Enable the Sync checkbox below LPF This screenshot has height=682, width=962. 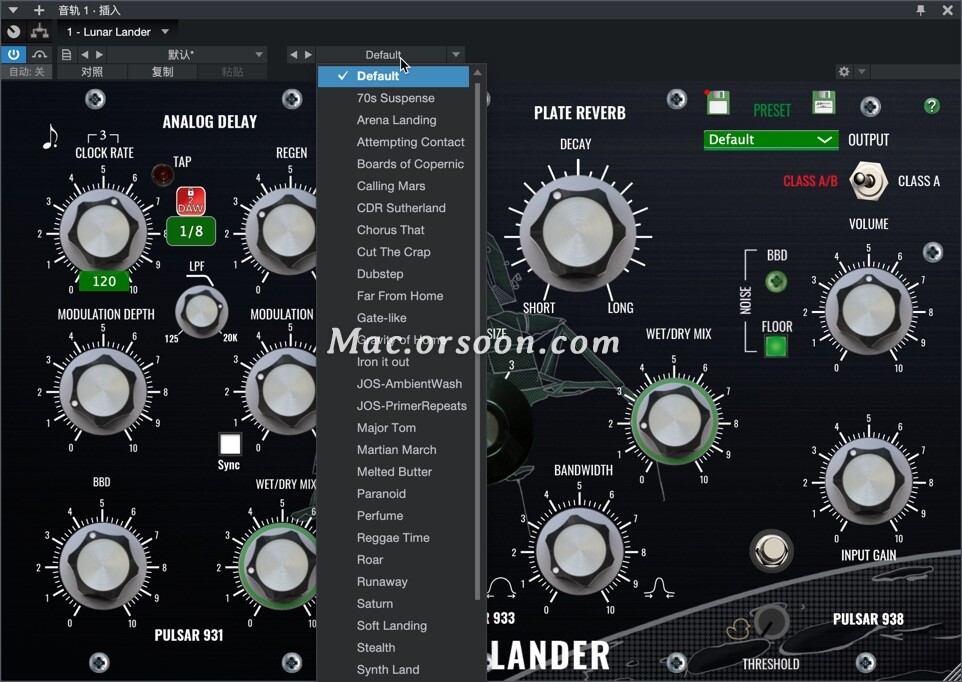(229, 443)
